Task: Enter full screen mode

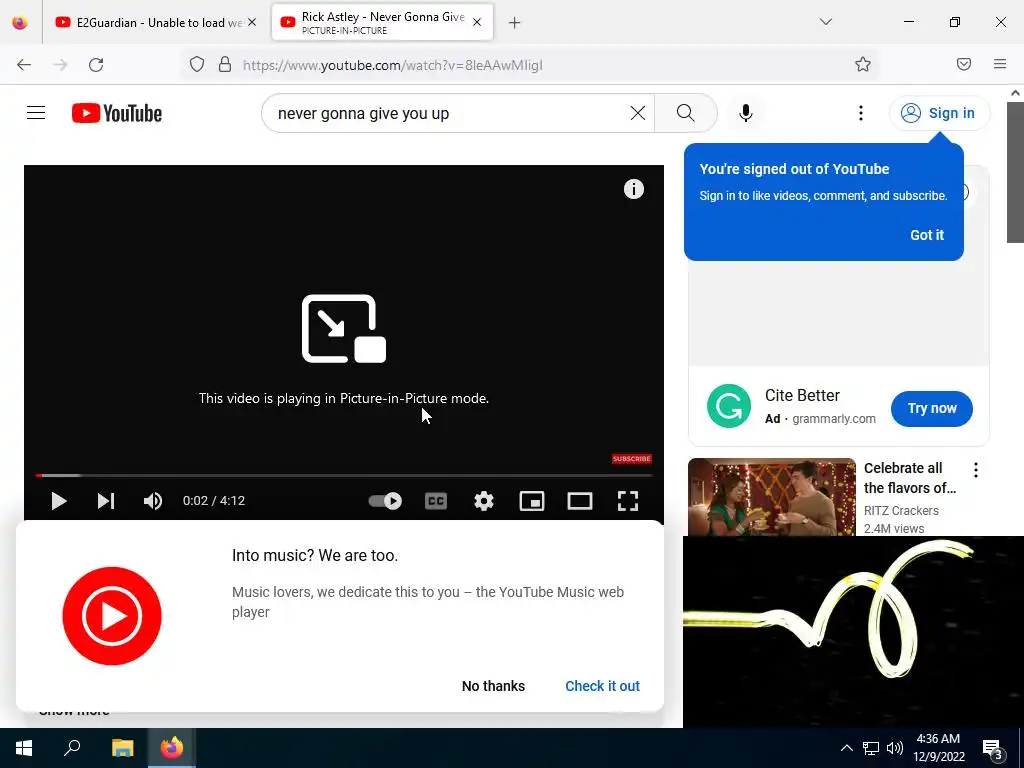Action: (x=628, y=501)
